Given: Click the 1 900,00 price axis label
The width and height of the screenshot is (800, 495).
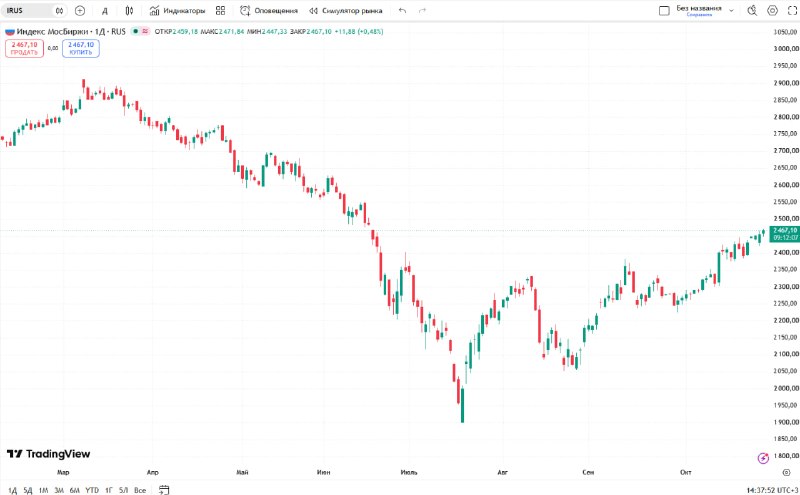Looking at the screenshot, I should coord(786,422).
